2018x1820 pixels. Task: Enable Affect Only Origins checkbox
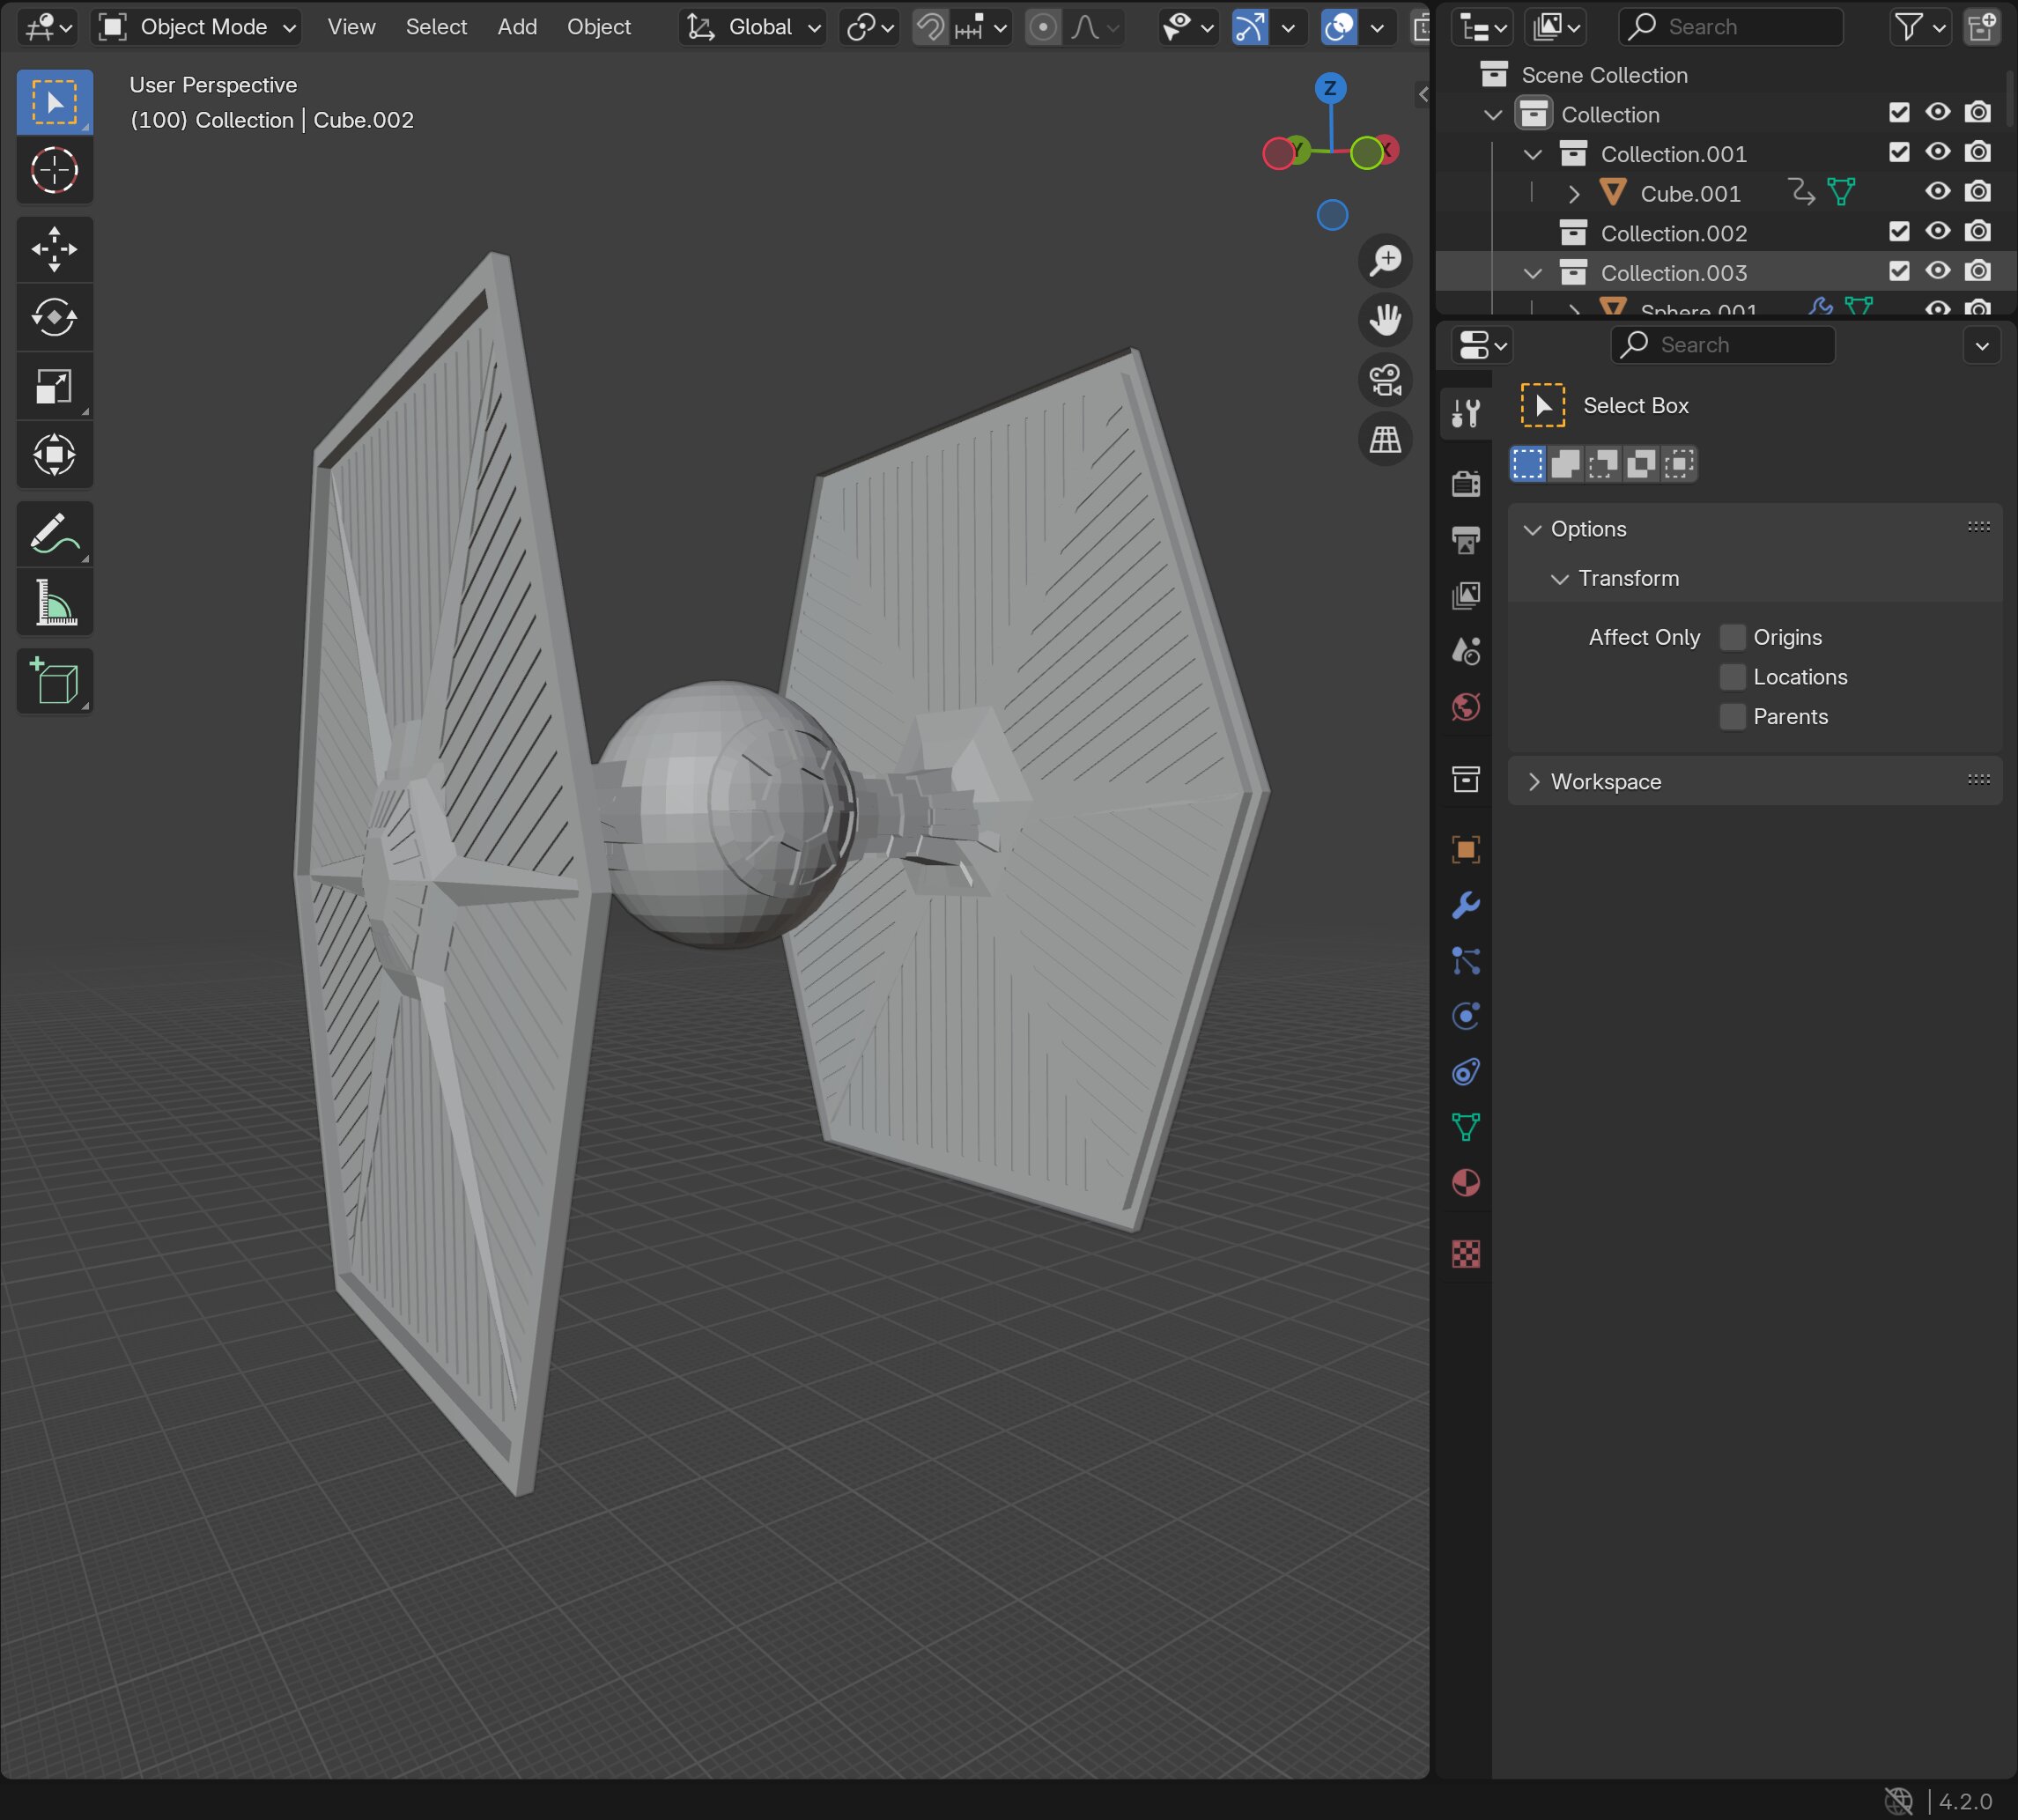1732,637
